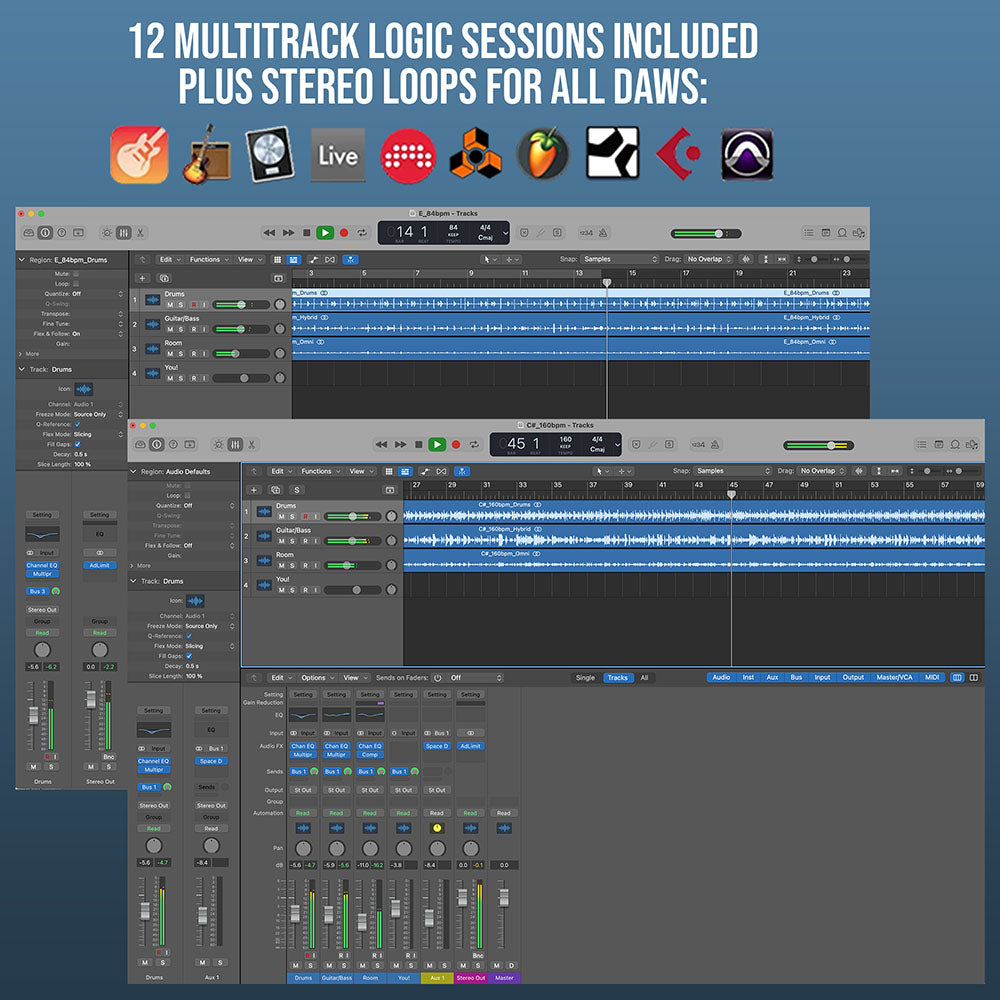Toggle the Fill Gaps checkbox in the C#_160bpm inspector

(189, 656)
